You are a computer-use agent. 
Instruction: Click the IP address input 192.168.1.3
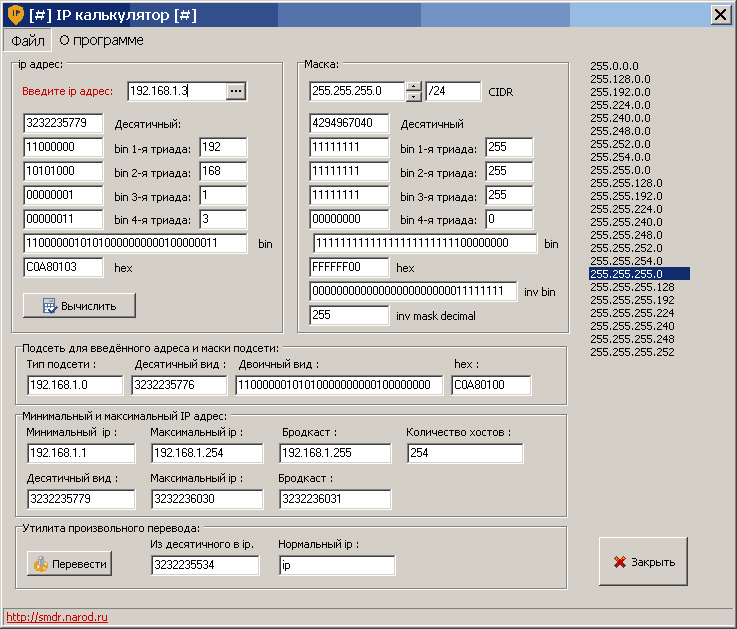[177, 91]
